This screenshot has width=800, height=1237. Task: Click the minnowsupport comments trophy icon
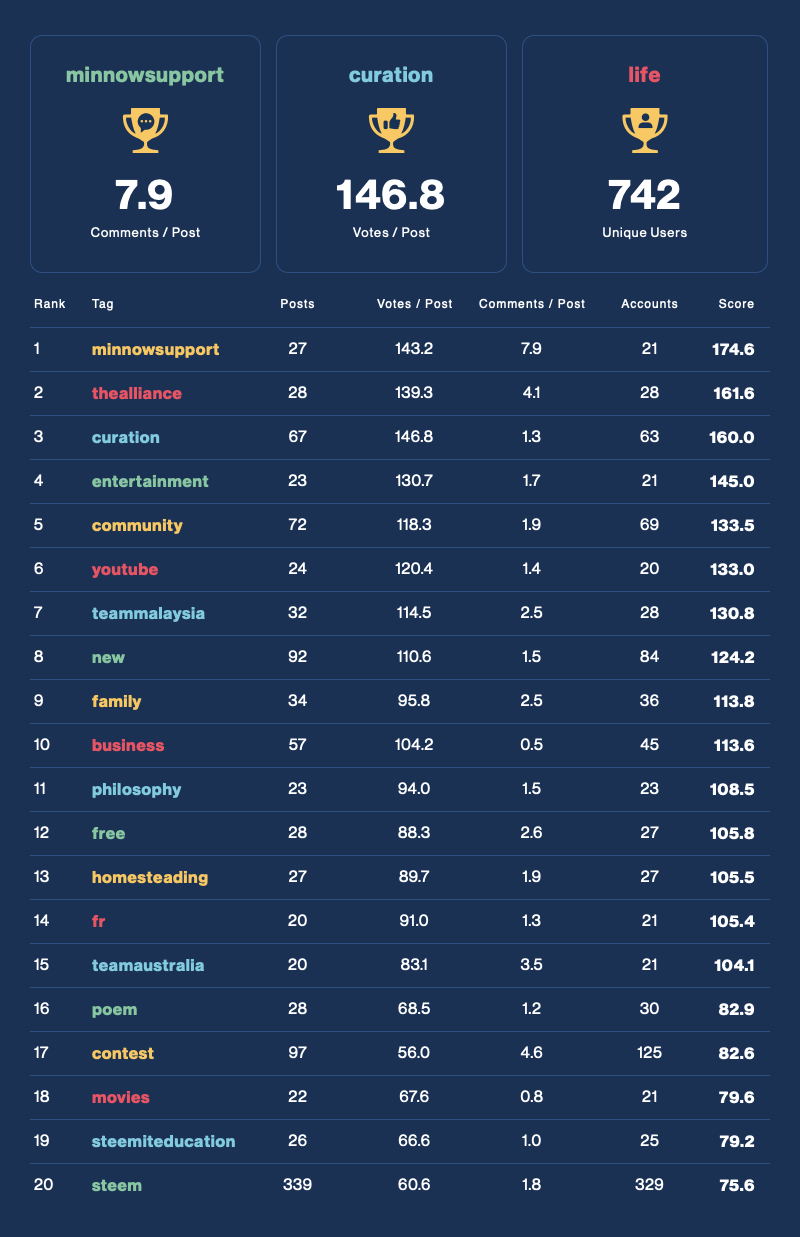pos(145,130)
